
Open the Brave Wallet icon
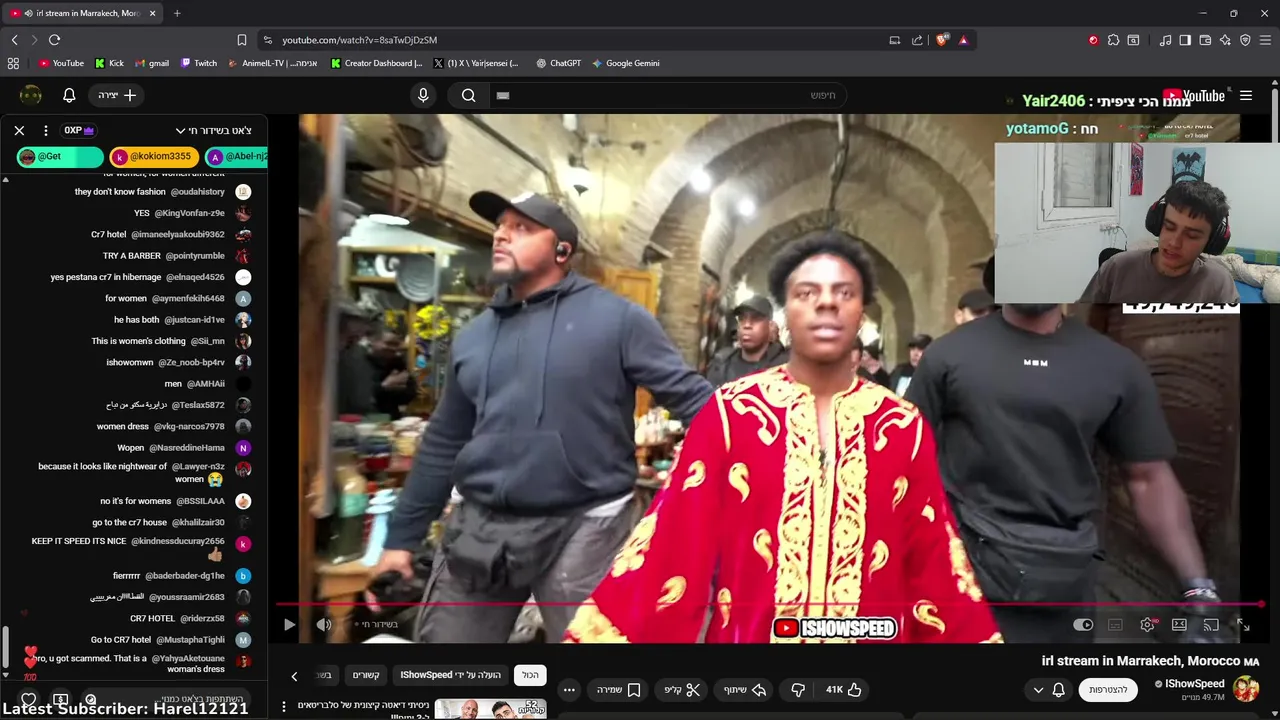coord(1205,40)
